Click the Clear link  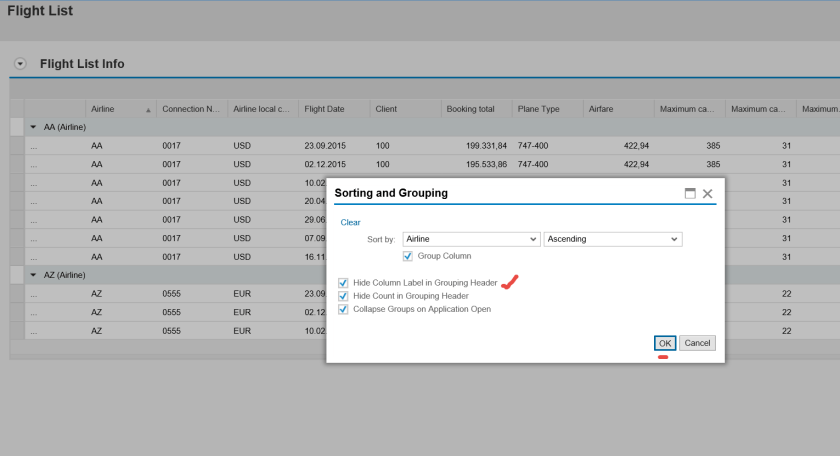(350, 222)
